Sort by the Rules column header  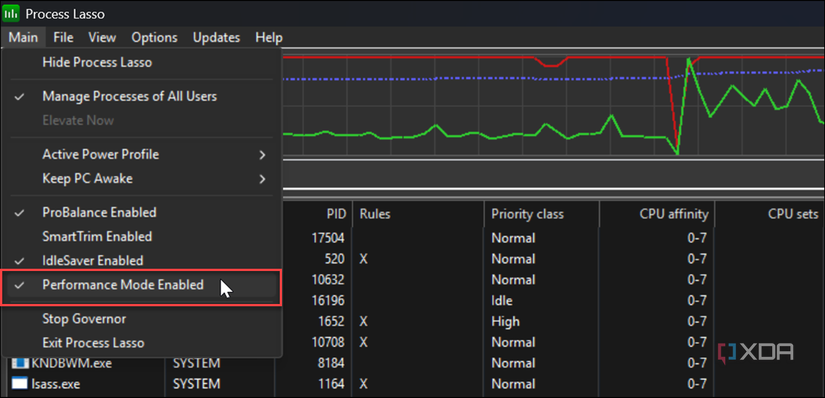coord(418,214)
